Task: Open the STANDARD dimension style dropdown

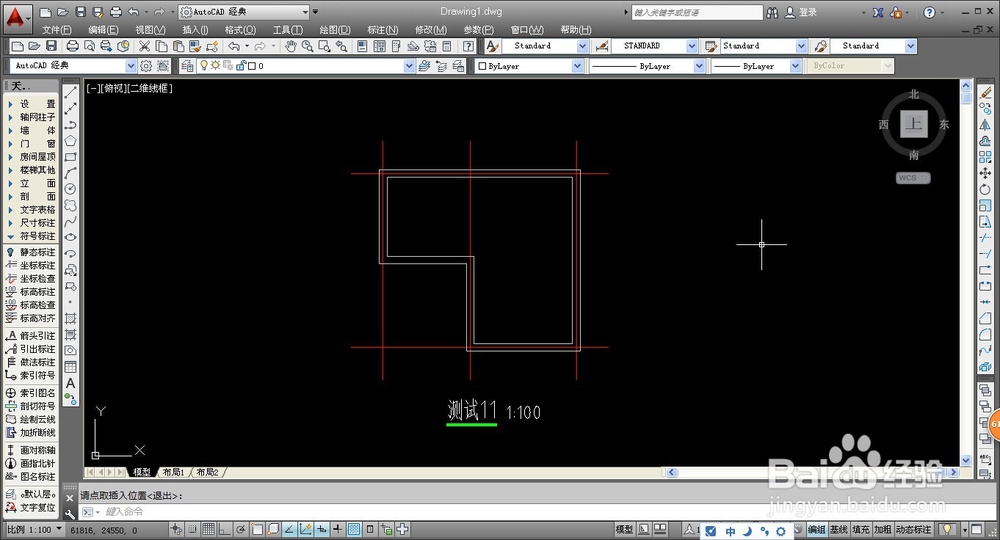Action: (x=691, y=46)
